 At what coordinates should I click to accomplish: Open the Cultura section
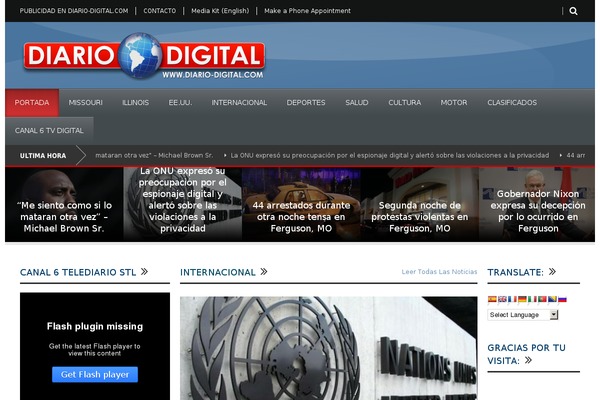point(404,103)
